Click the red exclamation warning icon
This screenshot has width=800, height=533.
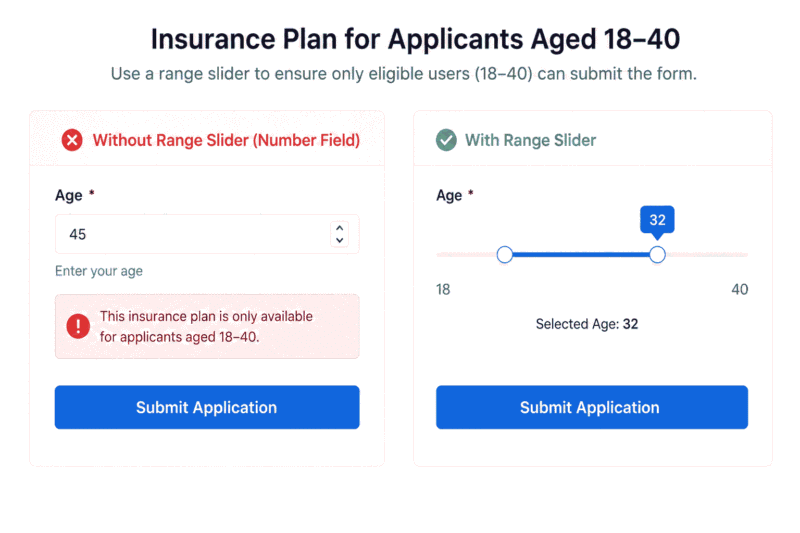(x=78, y=326)
